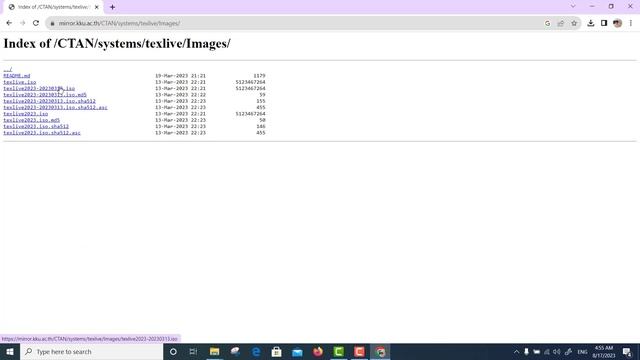The height and width of the screenshot is (360, 640).
Task: Bookmark this page with star
Action: click(574, 23)
